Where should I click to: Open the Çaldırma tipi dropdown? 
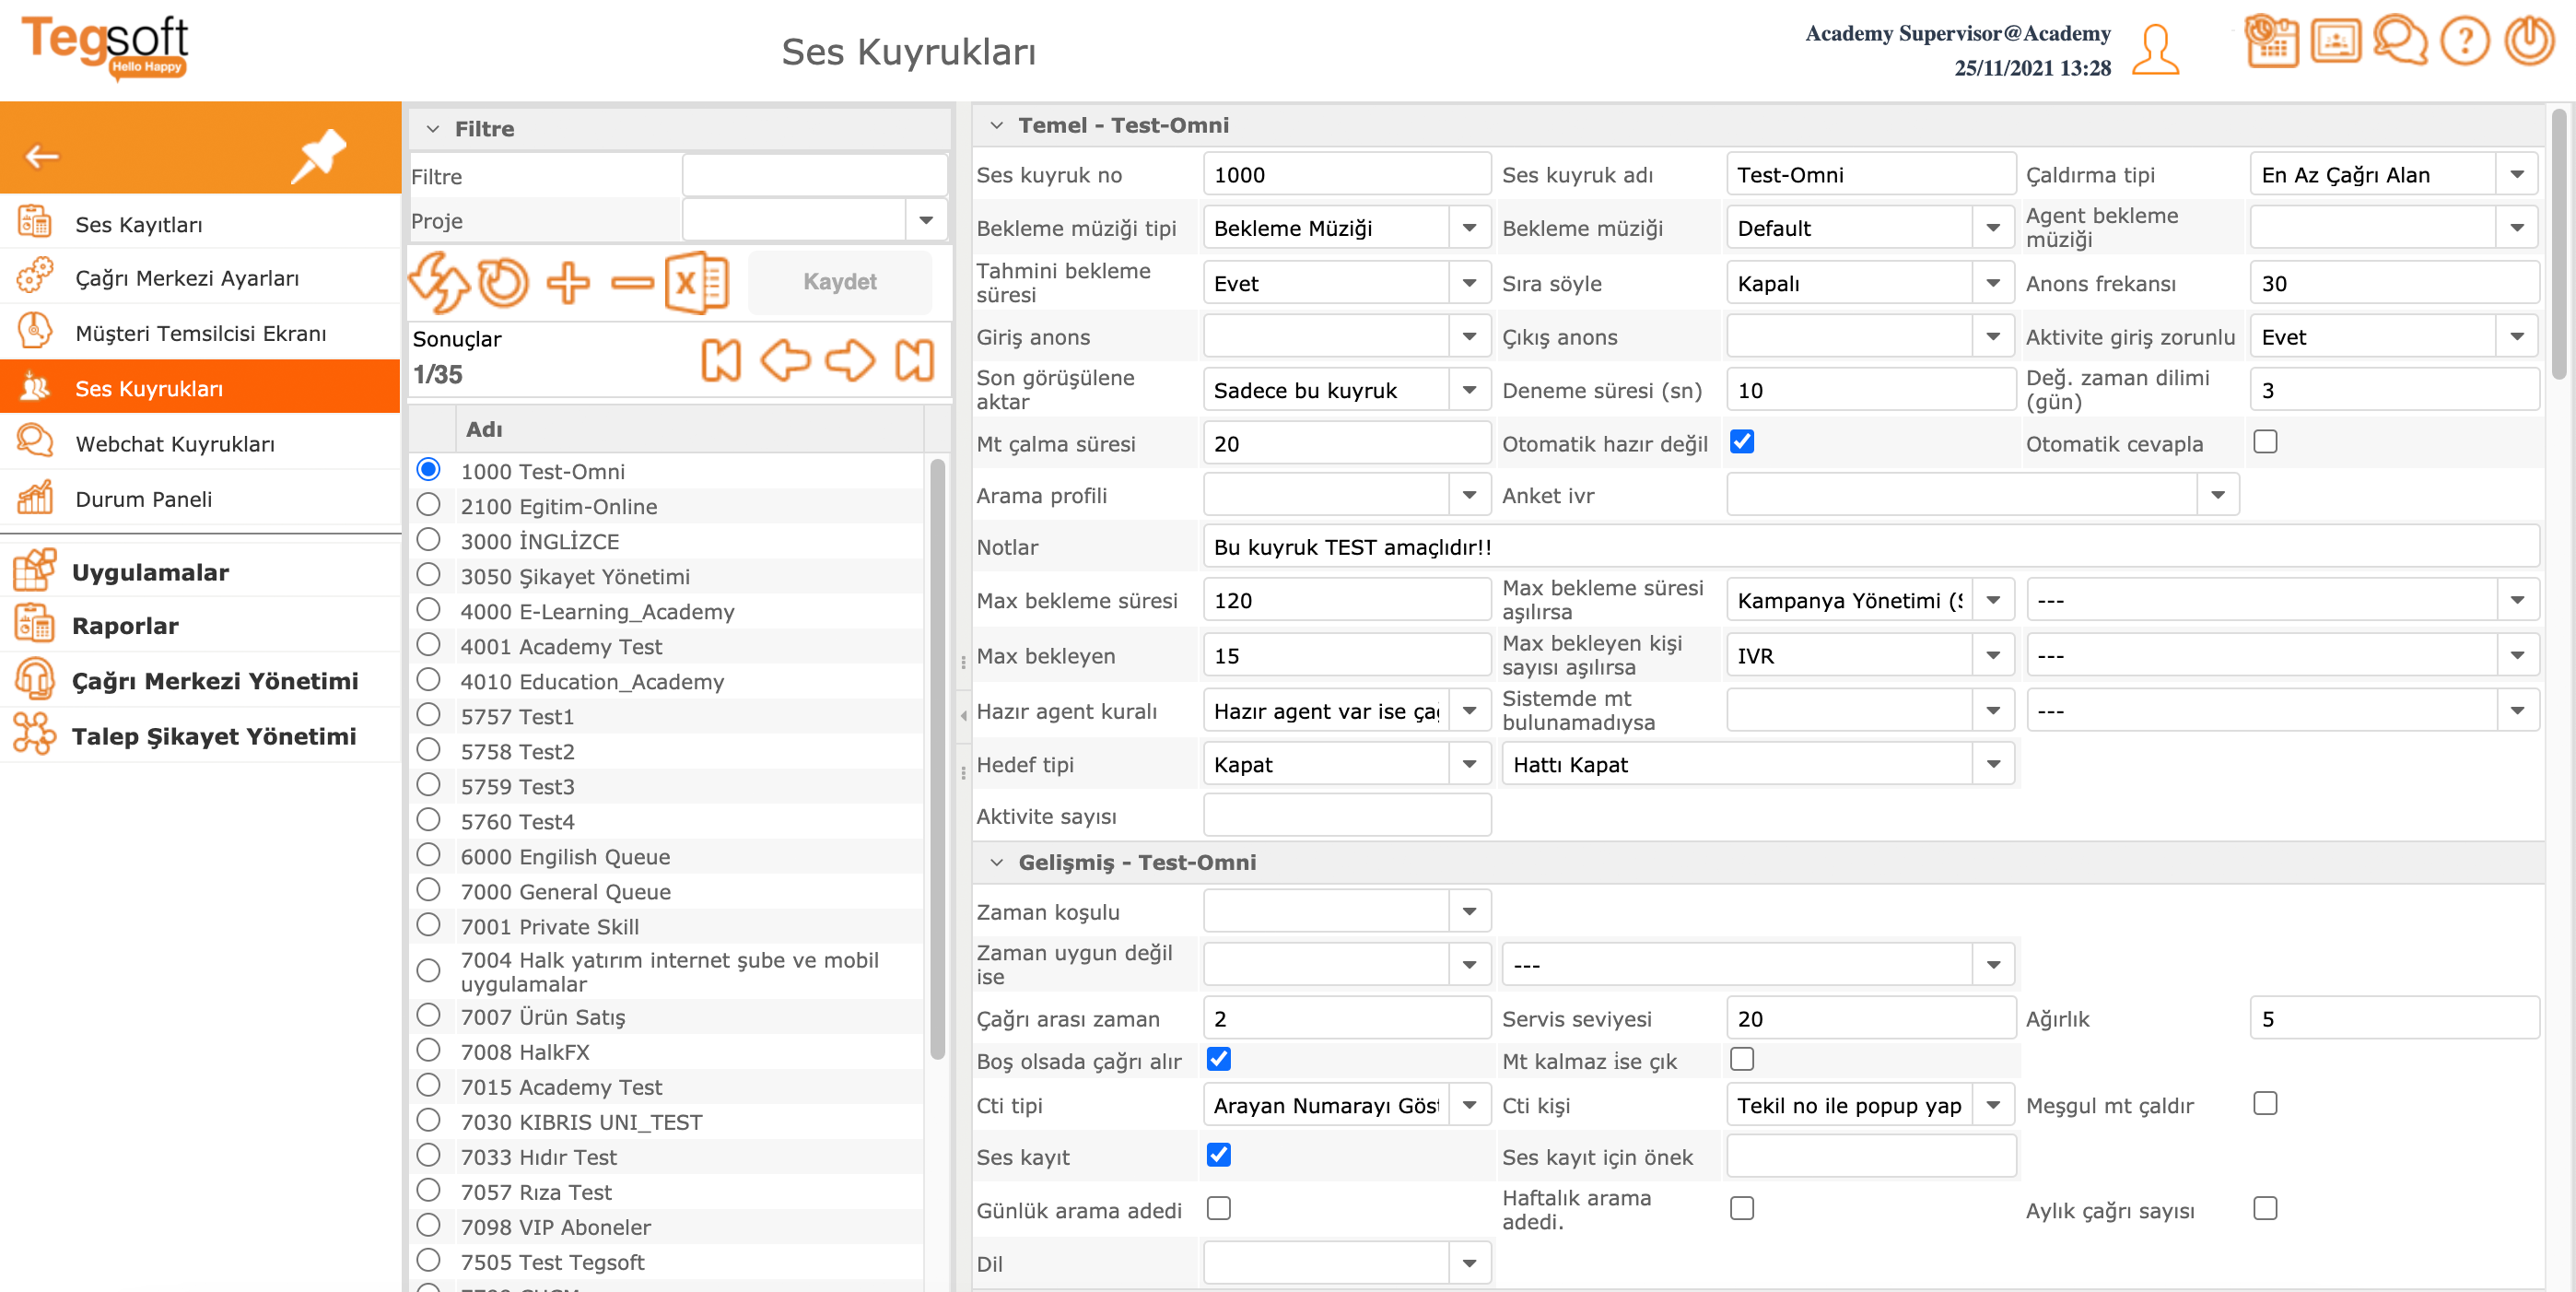click(x=2517, y=173)
